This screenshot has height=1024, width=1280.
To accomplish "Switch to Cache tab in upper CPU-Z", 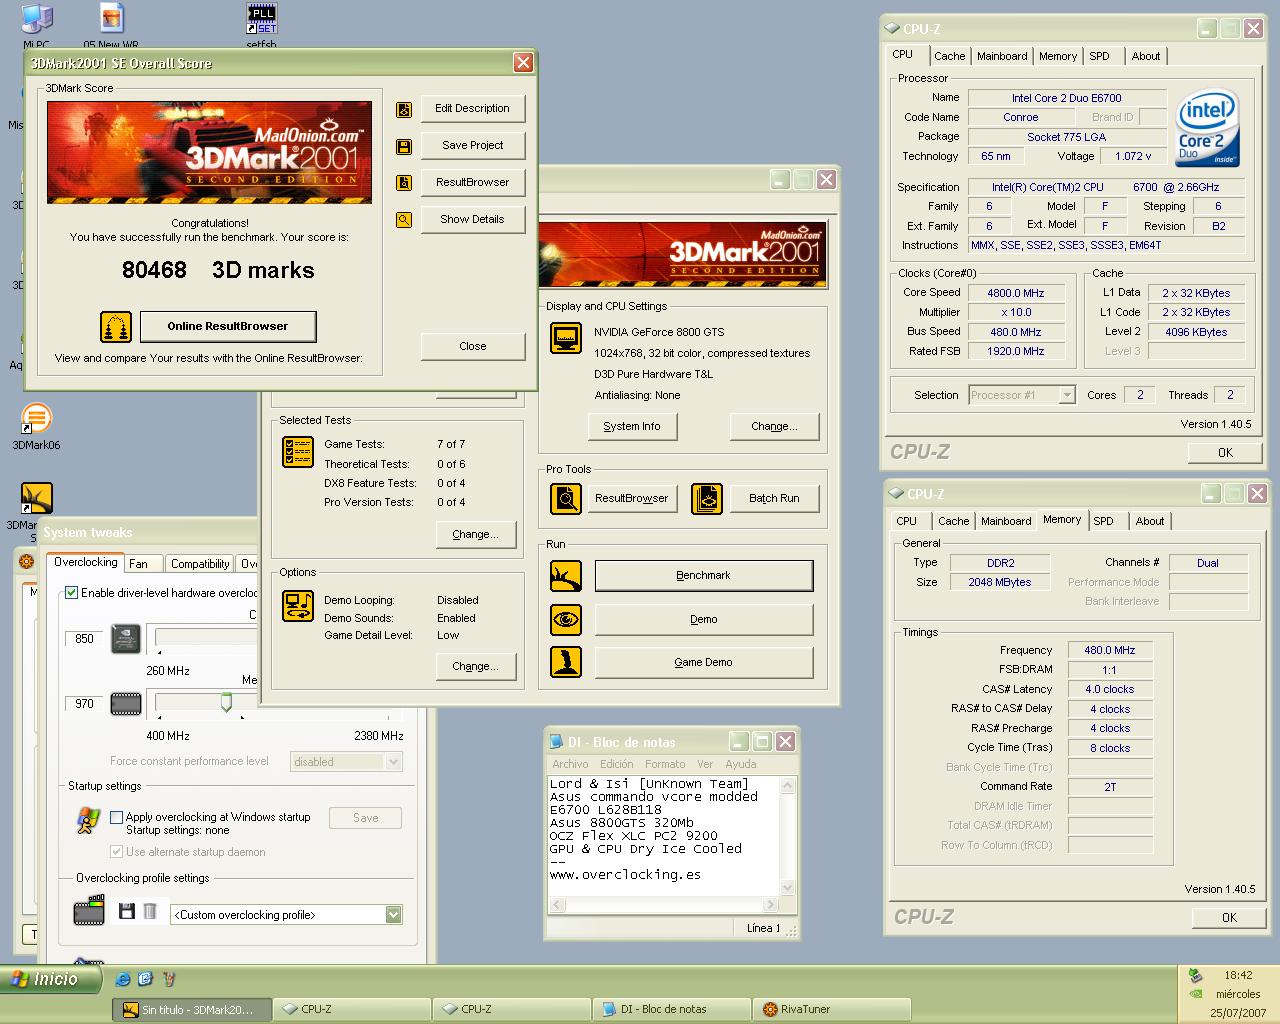I will [950, 56].
